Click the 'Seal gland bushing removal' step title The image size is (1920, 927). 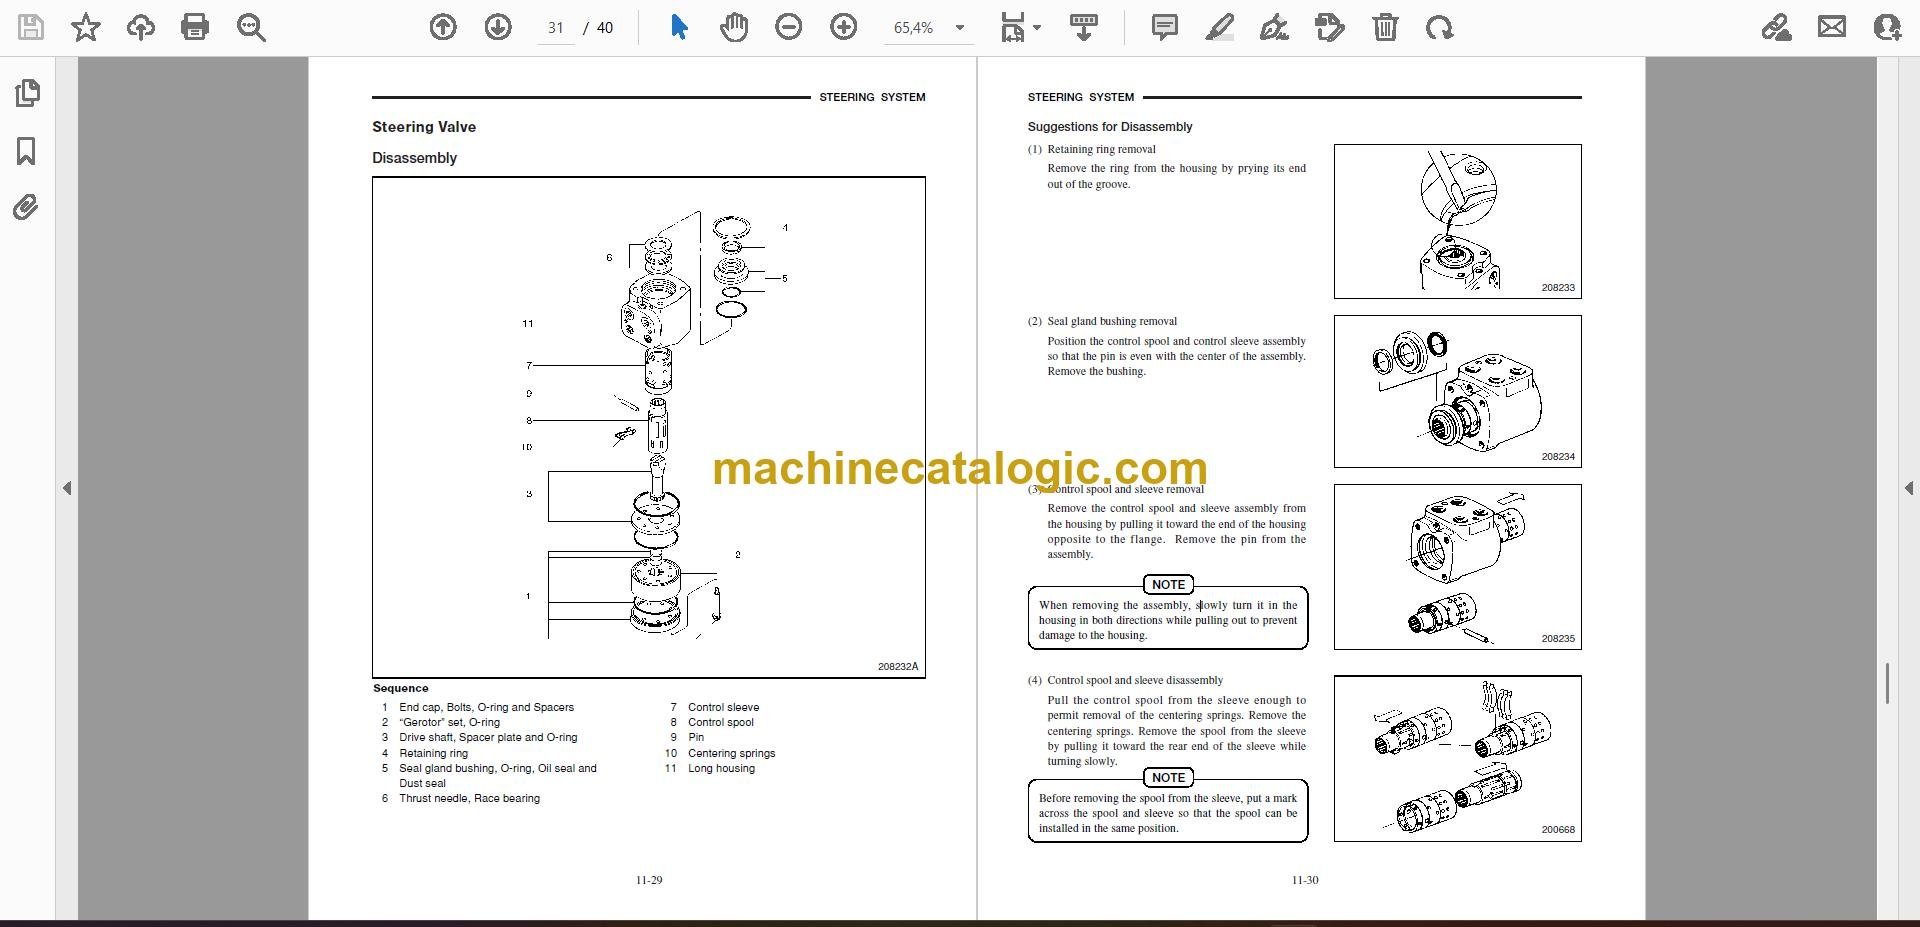pos(1112,321)
